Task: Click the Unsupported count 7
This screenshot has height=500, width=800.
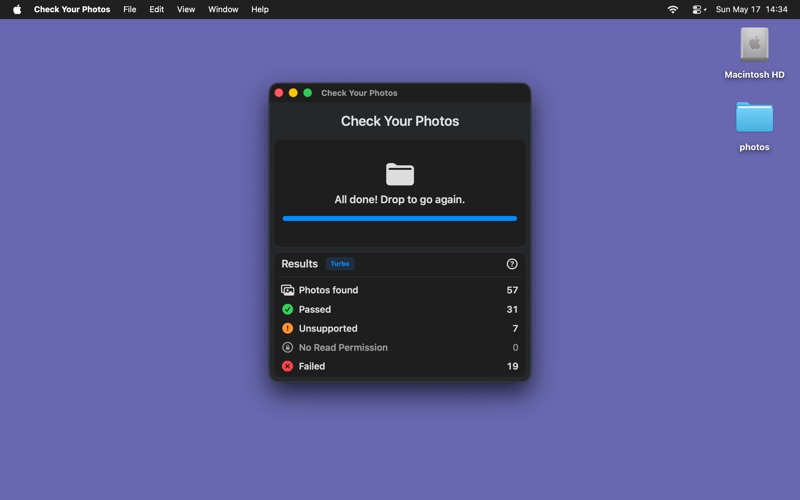Action: coord(515,328)
